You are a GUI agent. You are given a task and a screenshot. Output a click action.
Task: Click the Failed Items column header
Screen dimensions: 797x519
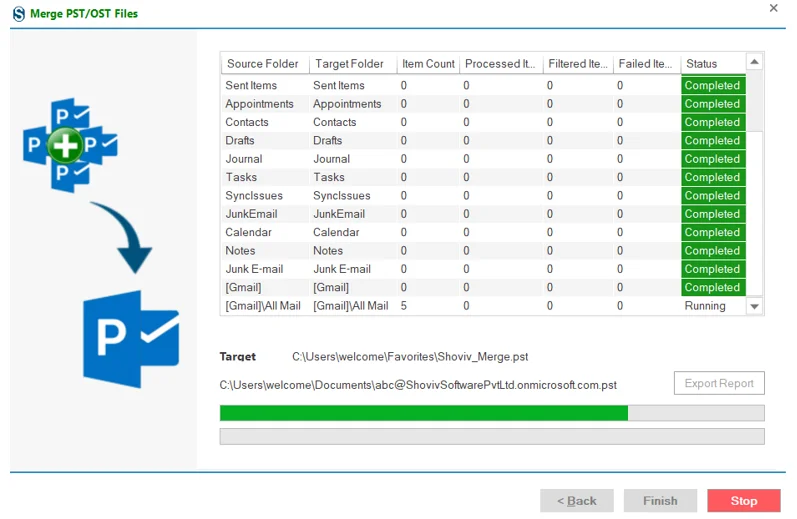click(x=647, y=64)
